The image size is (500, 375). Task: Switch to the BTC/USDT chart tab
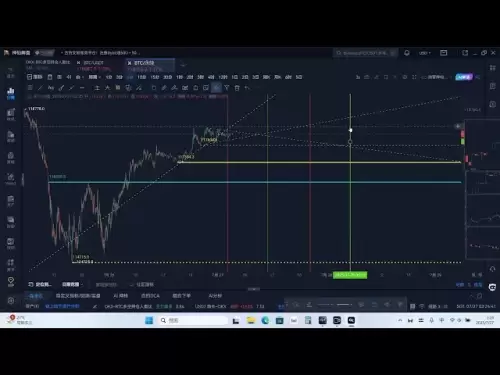pos(93,63)
